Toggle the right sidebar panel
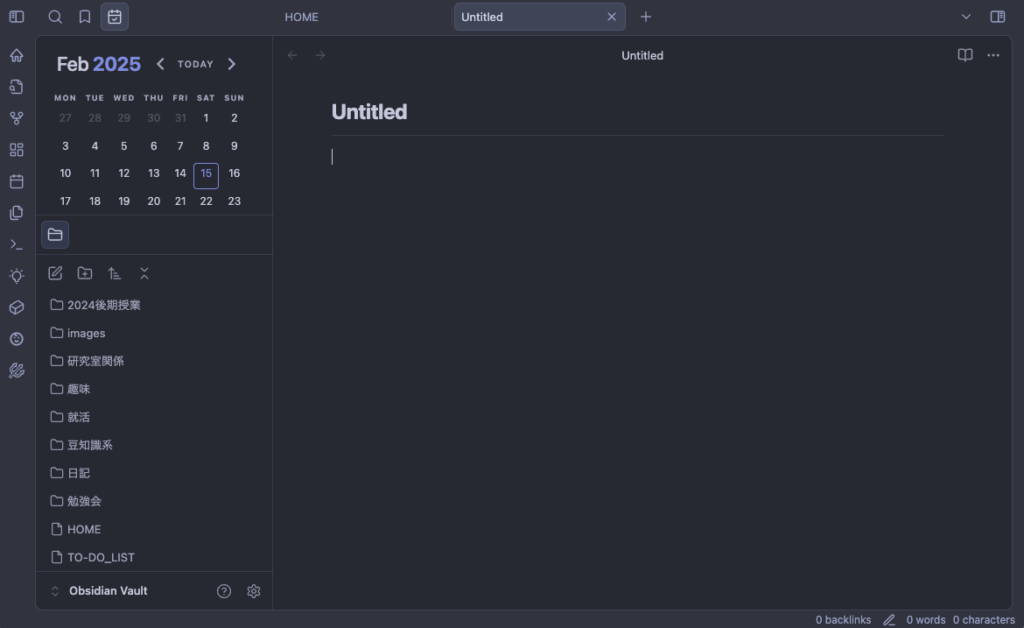Image resolution: width=1024 pixels, height=628 pixels. pyautogui.click(x=997, y=17)
